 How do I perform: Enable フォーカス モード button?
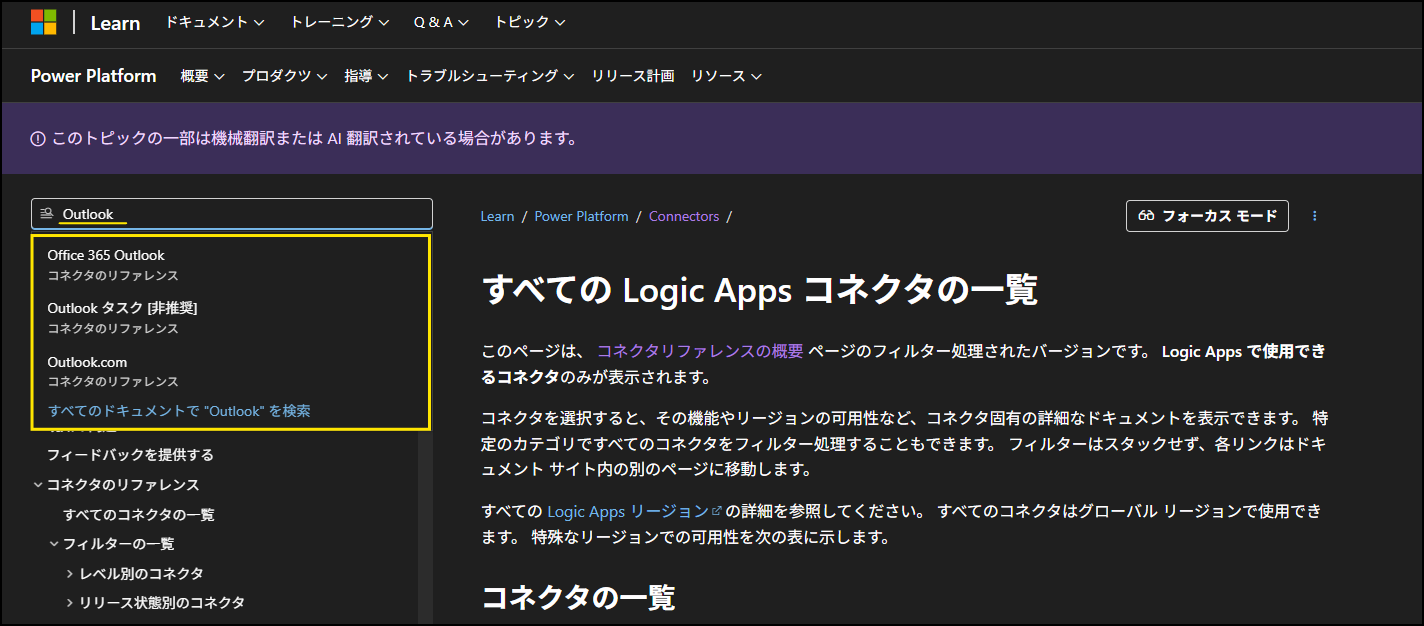(1207, 216)
